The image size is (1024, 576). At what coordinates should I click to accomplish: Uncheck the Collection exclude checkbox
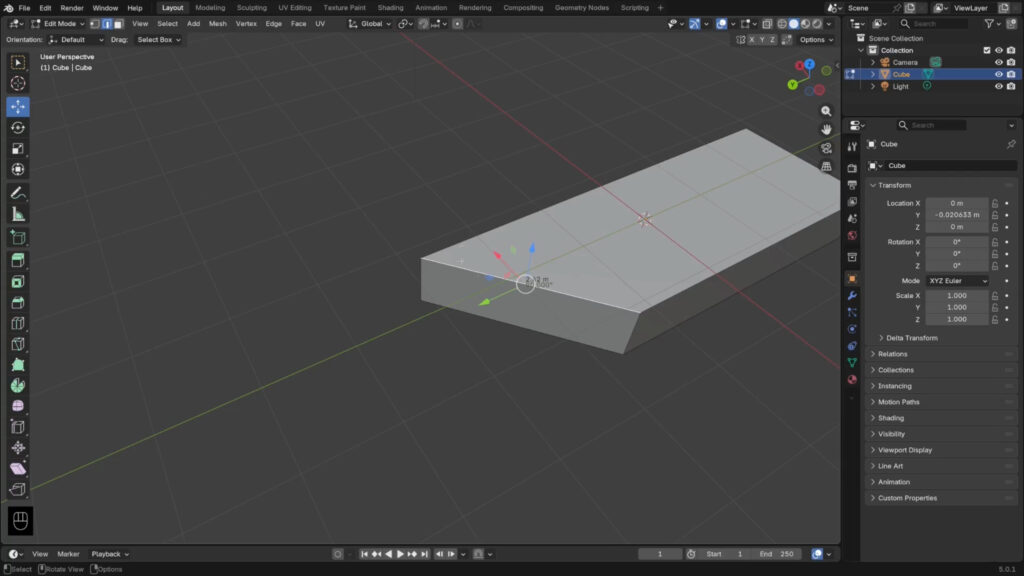987,50
